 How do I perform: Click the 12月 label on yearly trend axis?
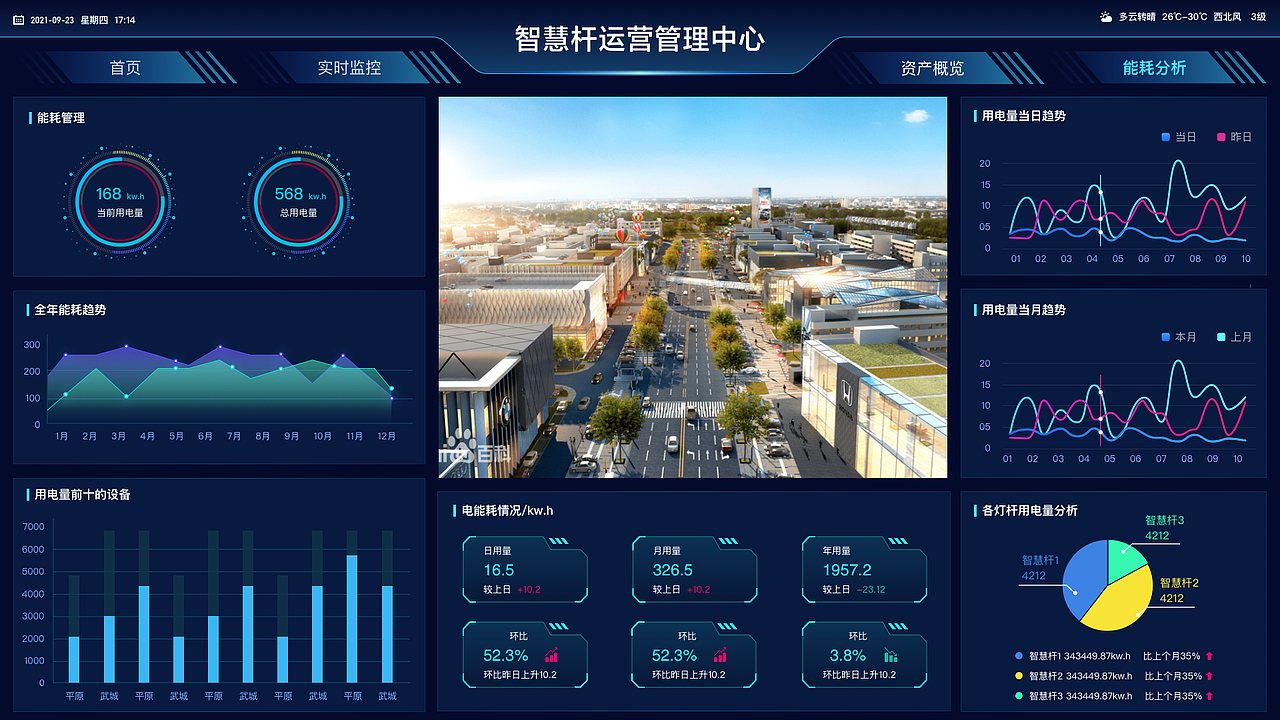click(x=387, y=436)
